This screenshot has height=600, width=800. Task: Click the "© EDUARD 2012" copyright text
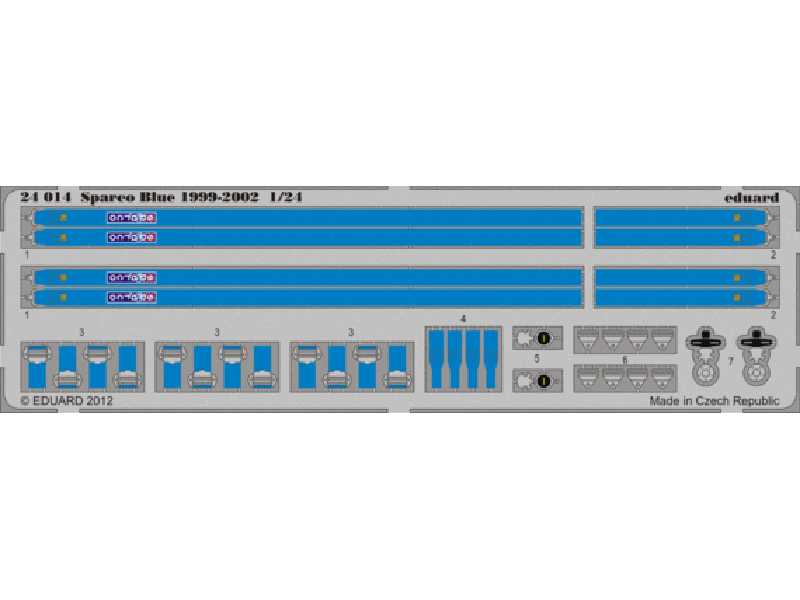point(66,401)
